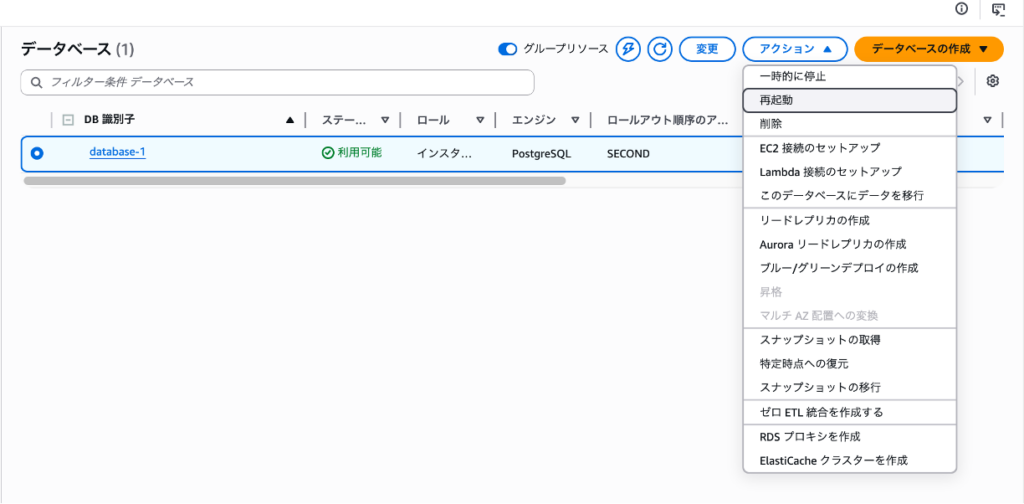
Task: Choose 一時的に停止 from the actions menu
Action: pyautogui.click(x=850, y=76)
